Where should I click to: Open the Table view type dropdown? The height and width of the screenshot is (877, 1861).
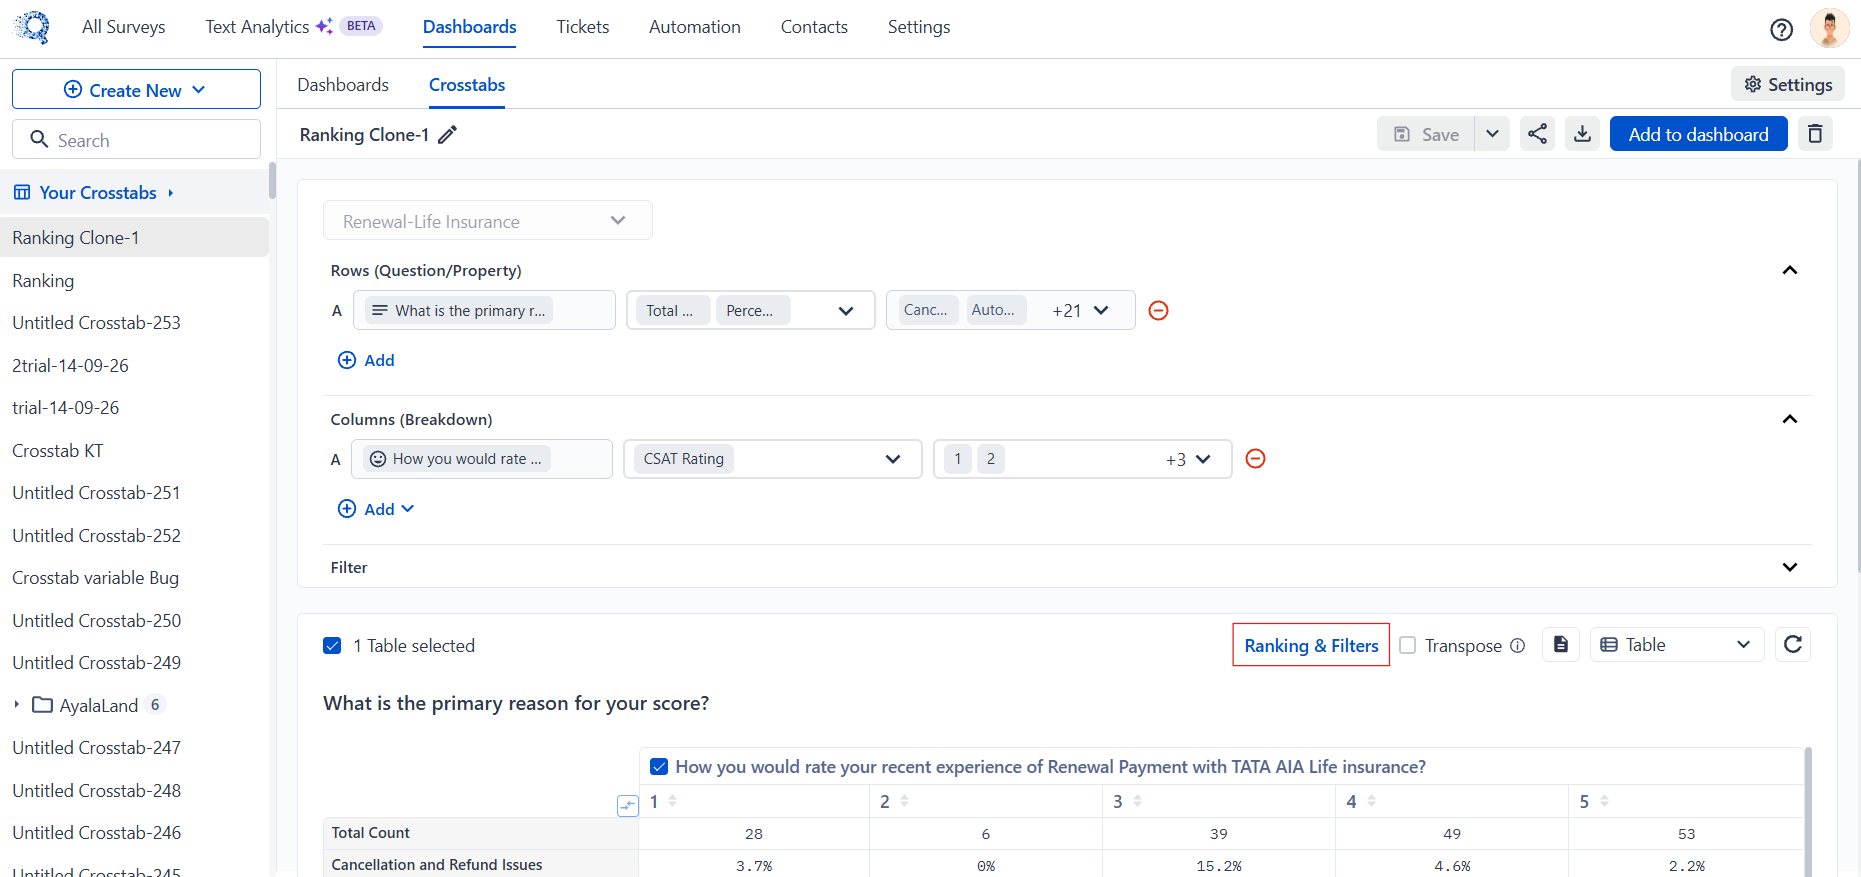point(1677,645)
